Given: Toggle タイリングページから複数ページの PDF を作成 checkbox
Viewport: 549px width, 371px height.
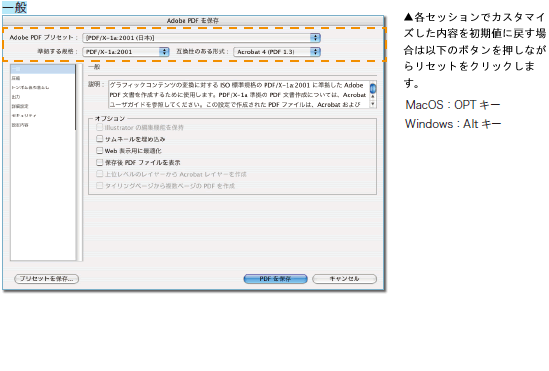Looking at the screenshot, I should click(x=99, y=186).
